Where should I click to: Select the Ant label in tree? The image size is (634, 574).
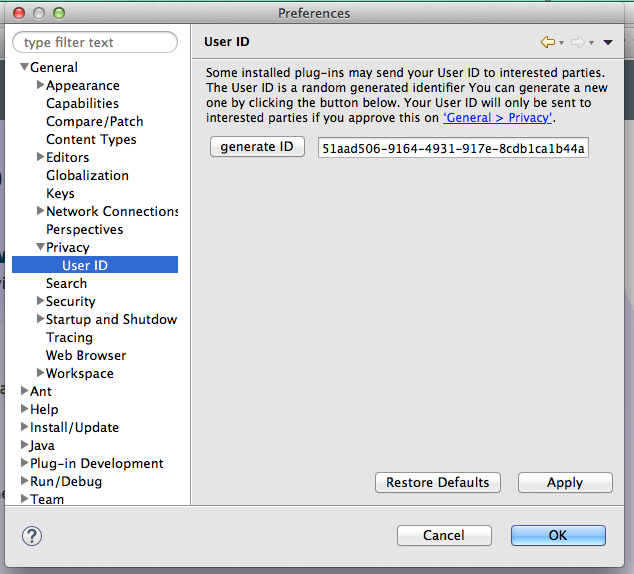tap(41, 391)
